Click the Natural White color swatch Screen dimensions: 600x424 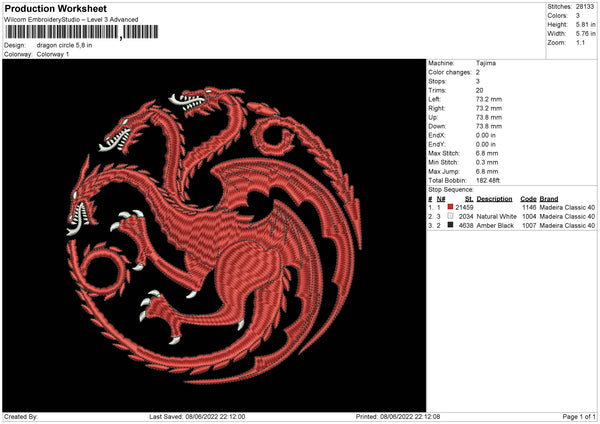tap(450, 216)
